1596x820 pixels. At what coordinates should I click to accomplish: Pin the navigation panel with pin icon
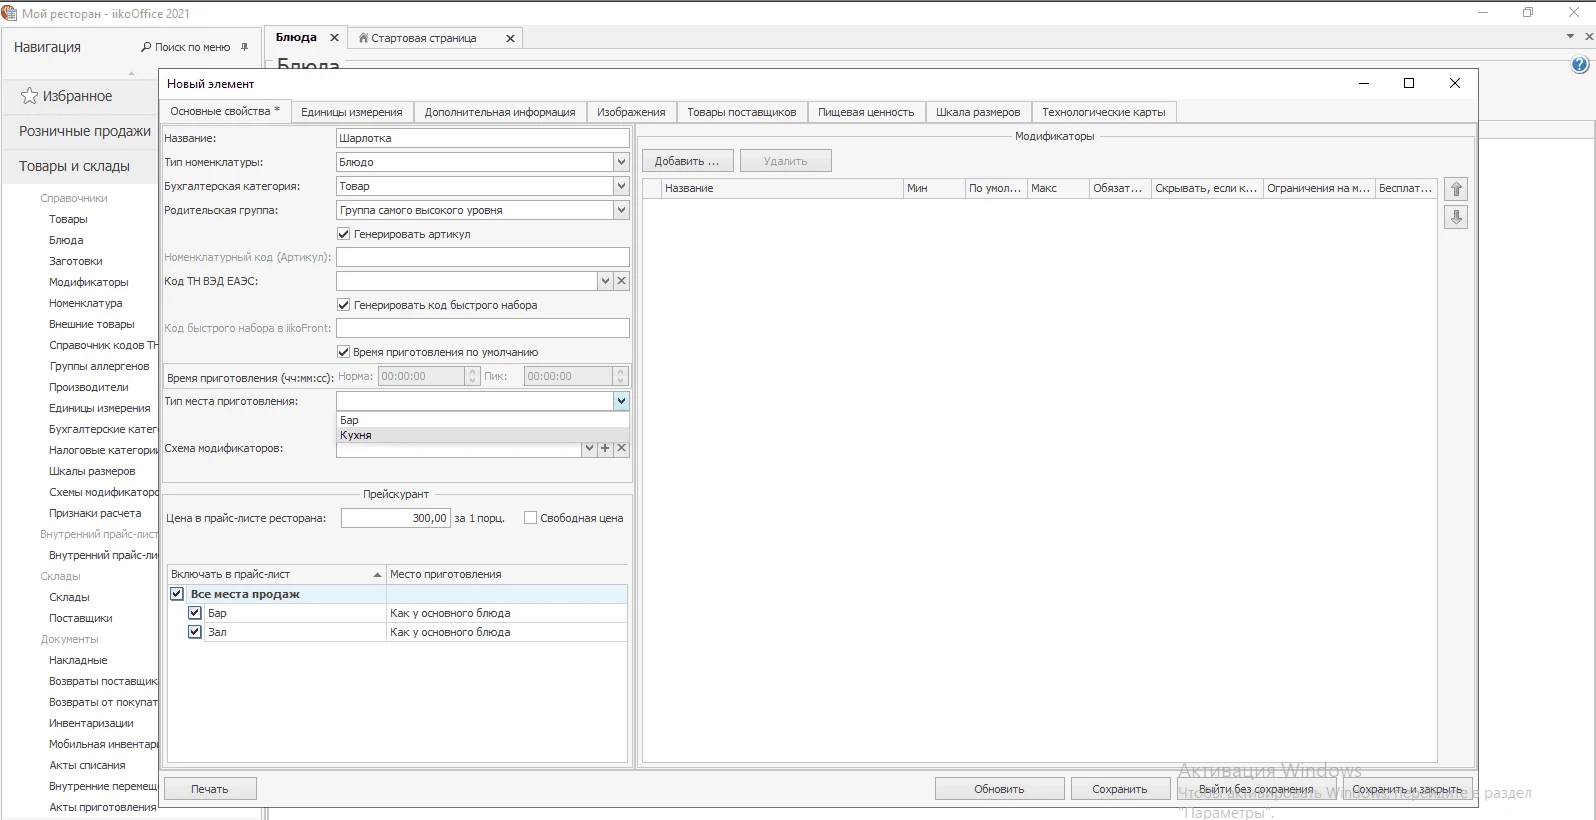click(x=244, y=47)
